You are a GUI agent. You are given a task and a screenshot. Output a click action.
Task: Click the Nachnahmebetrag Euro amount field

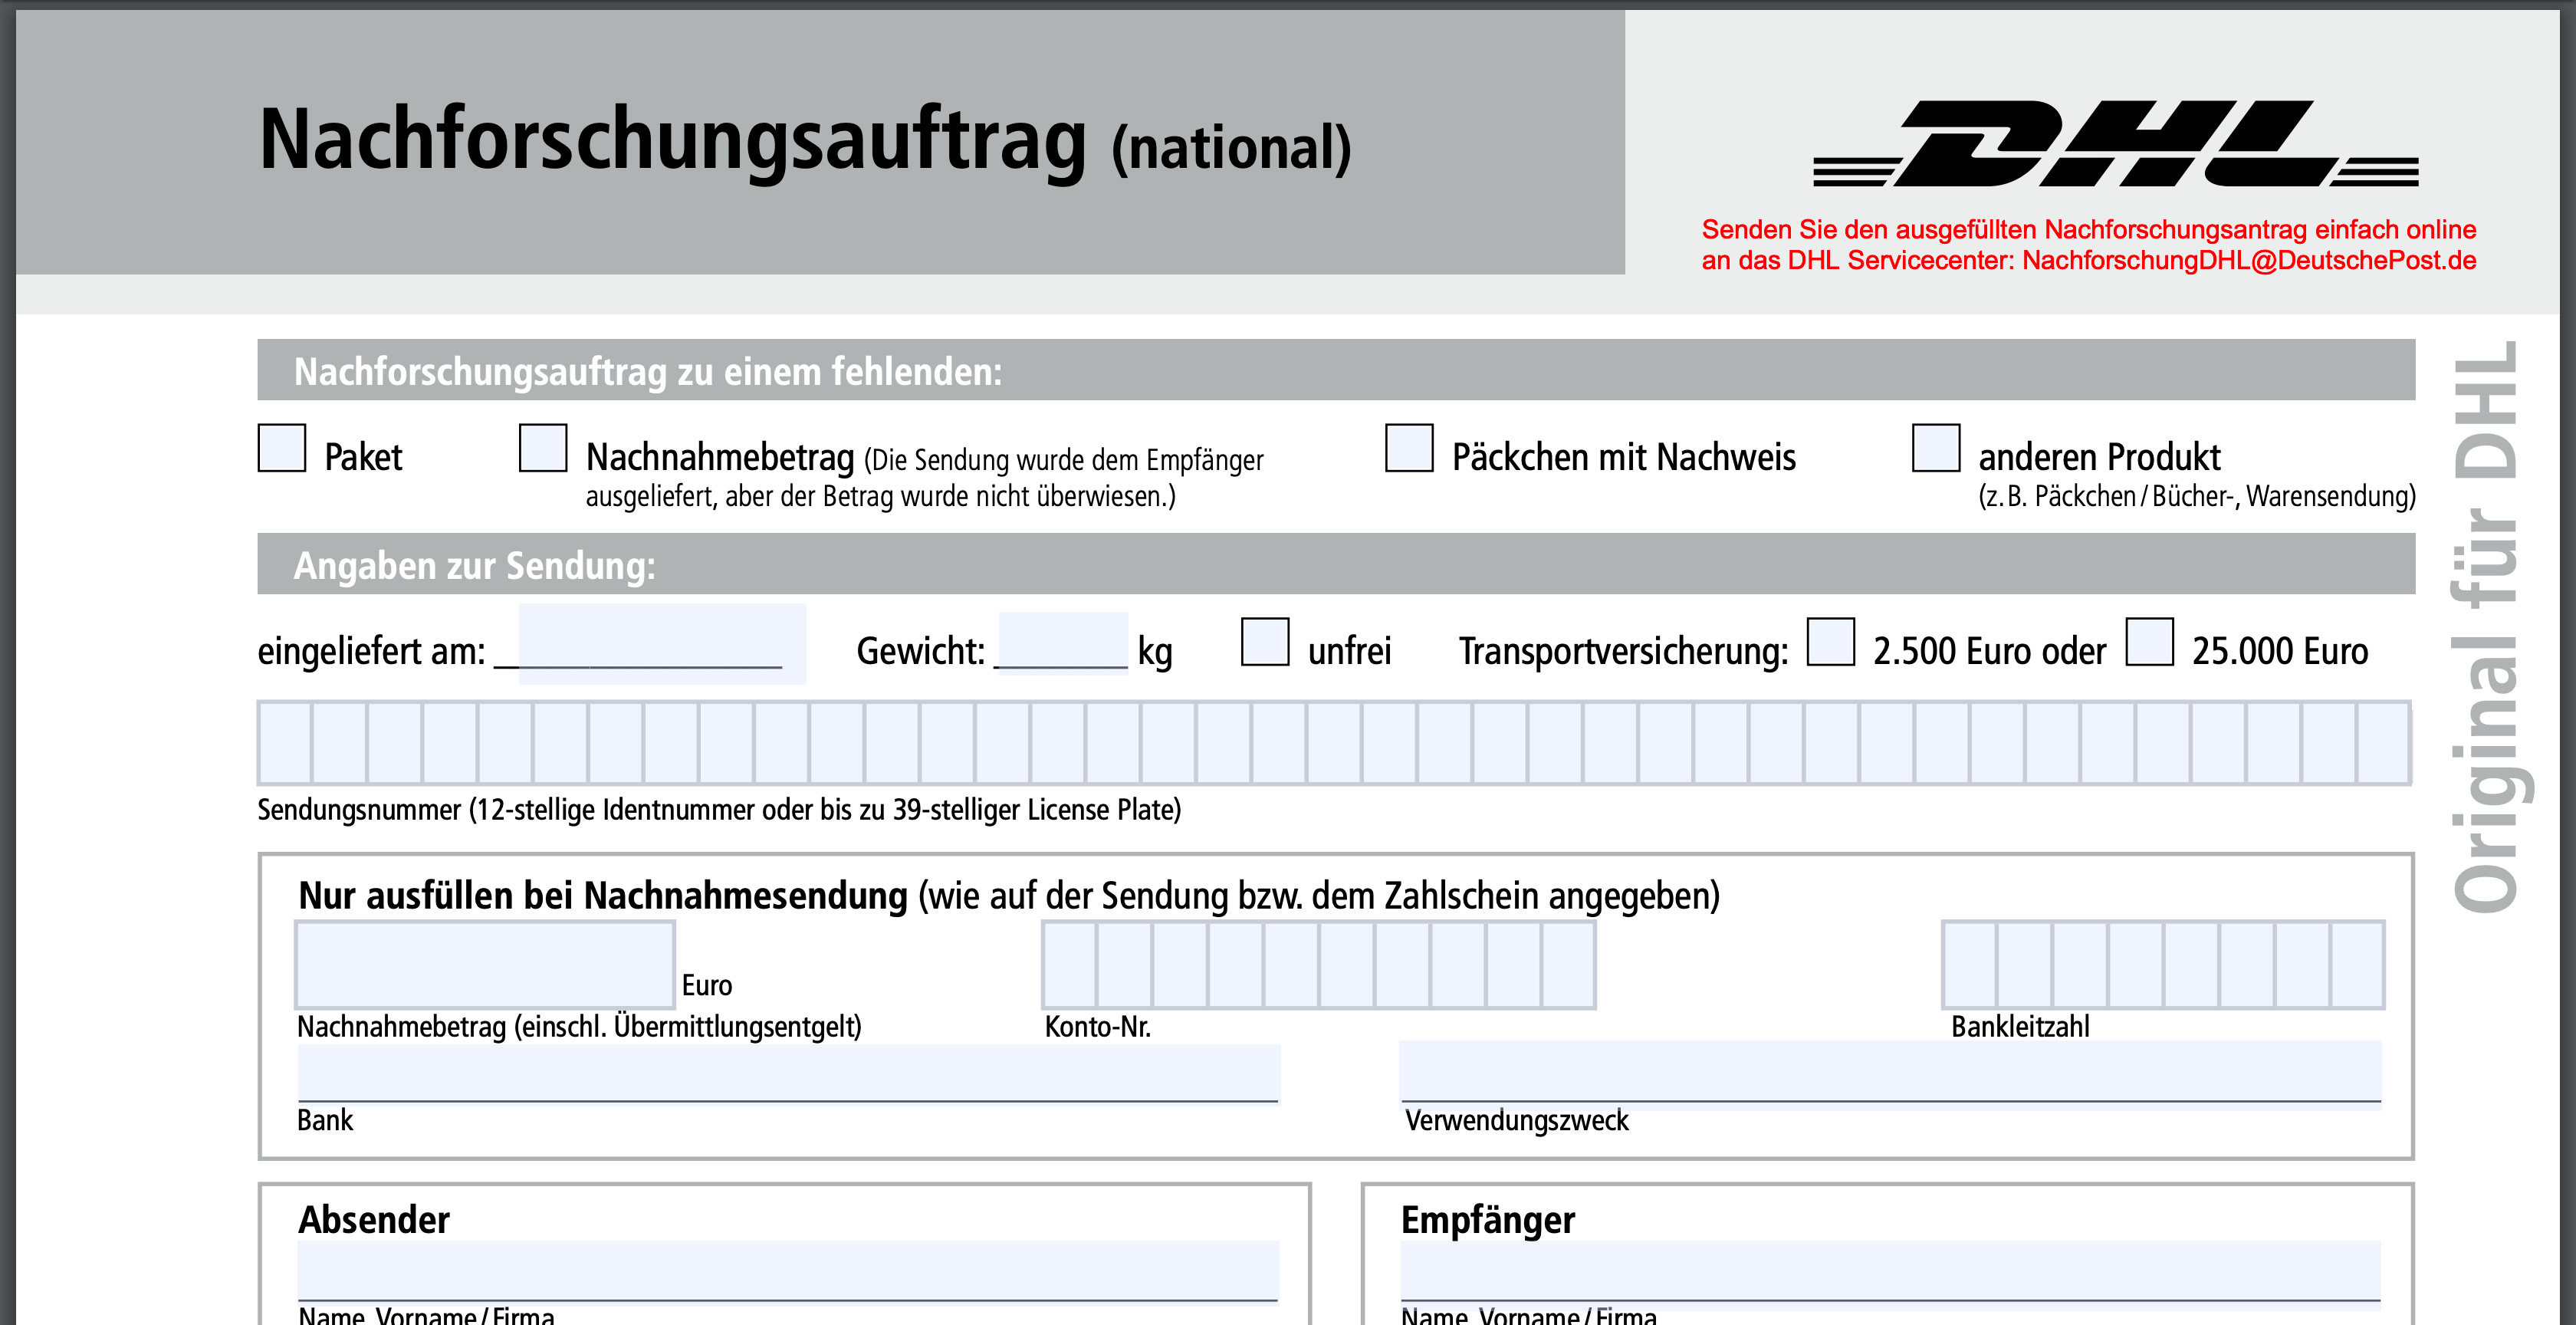pos(485,965)
